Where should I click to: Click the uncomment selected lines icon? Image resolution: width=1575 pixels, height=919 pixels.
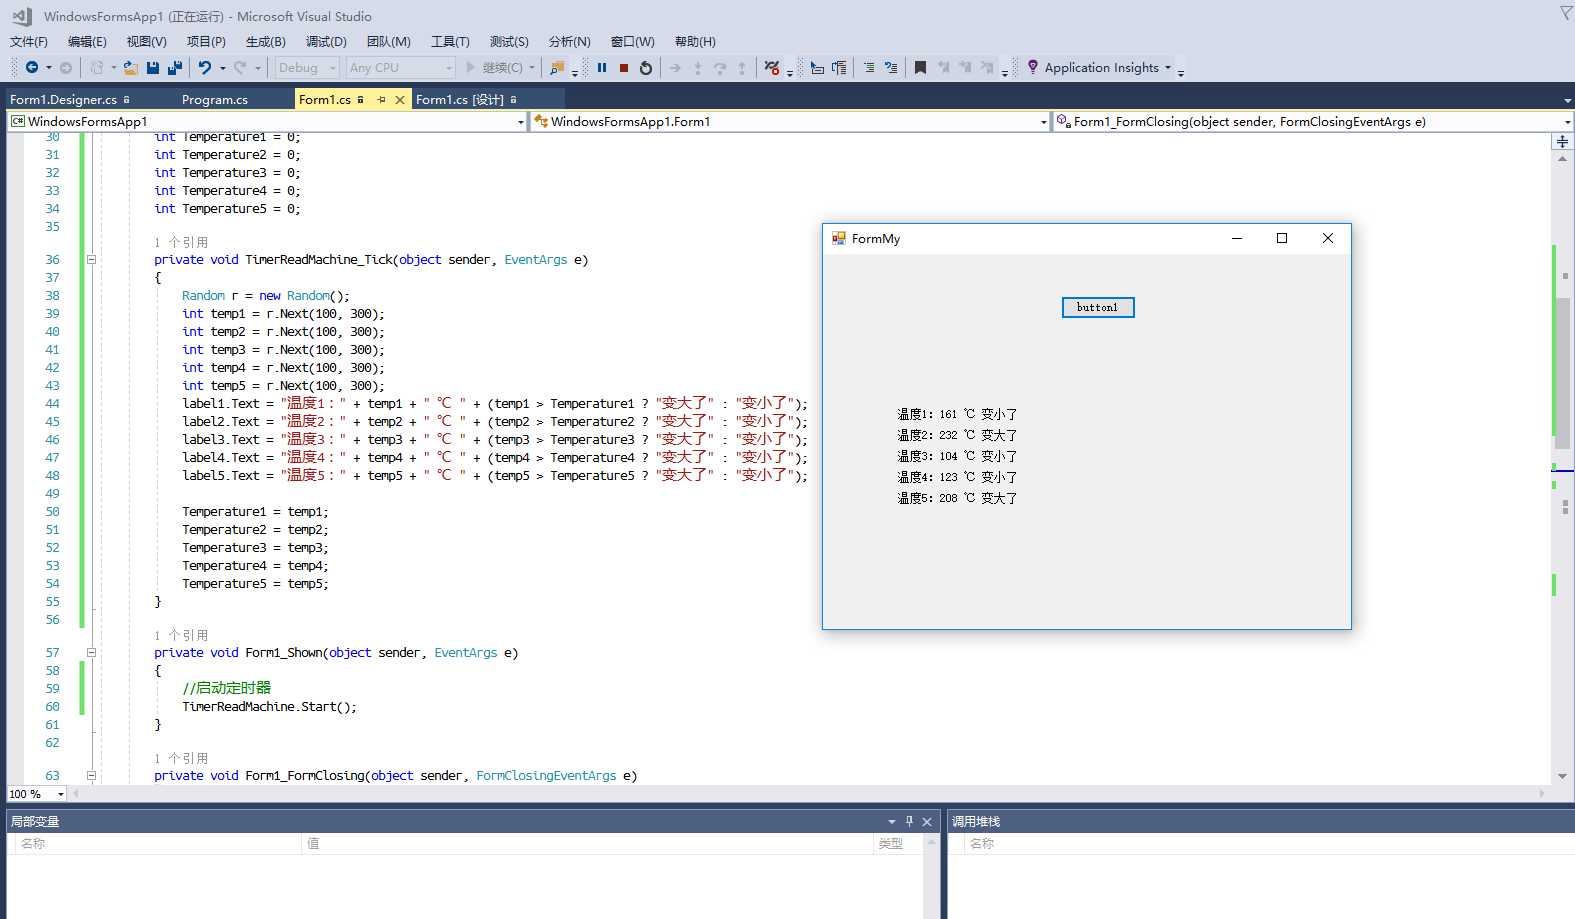[891, 68]
